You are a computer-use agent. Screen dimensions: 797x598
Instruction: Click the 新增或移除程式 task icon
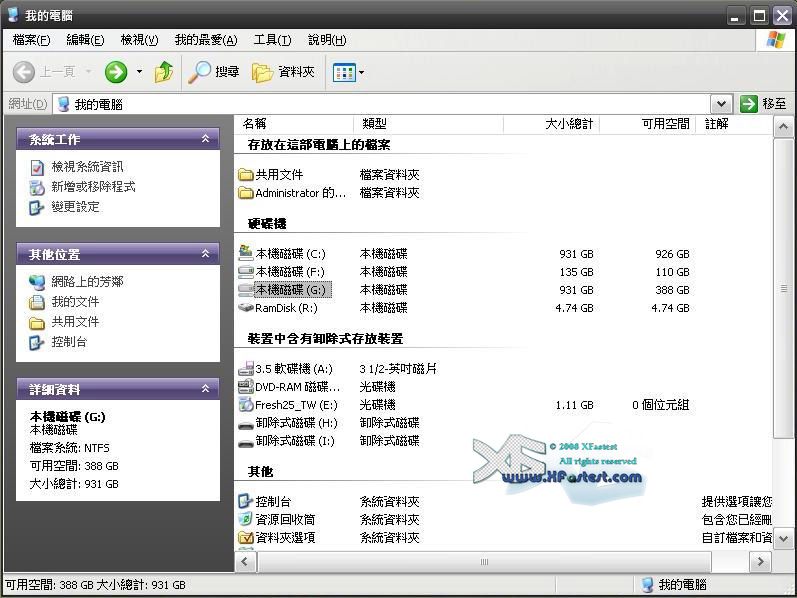click(37, 187)
